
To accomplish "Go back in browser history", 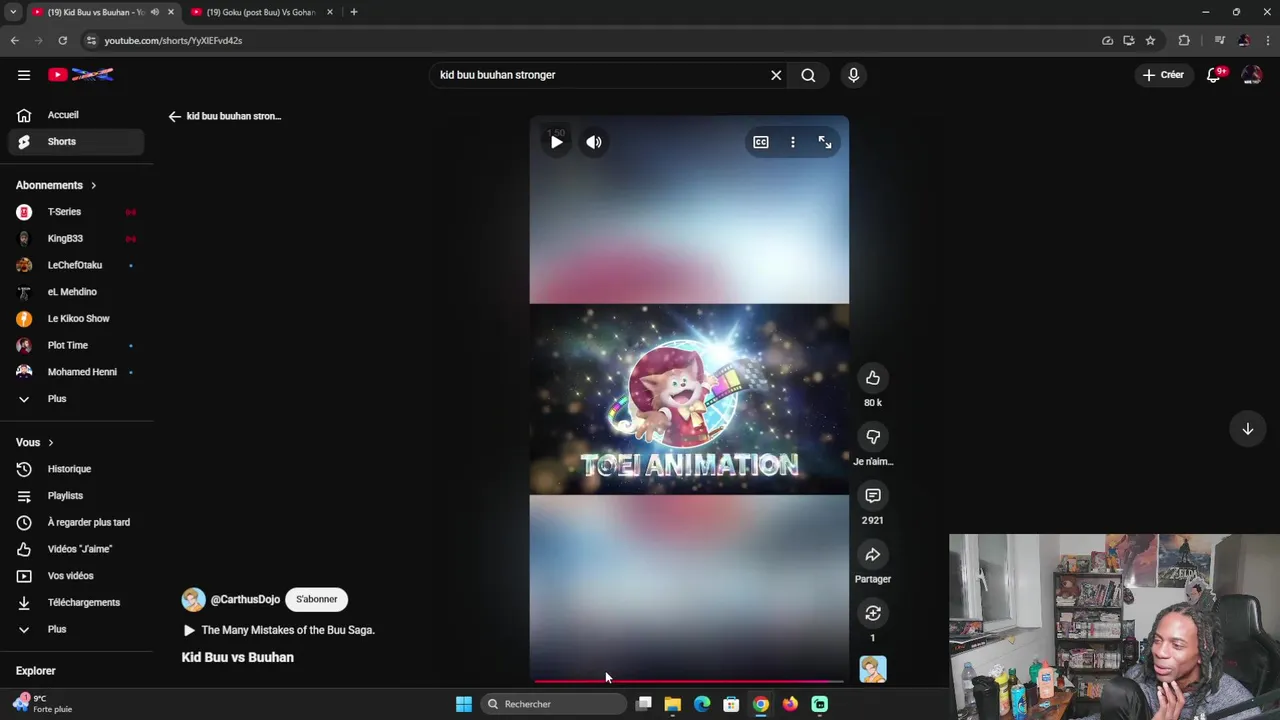I will [14, 41].
